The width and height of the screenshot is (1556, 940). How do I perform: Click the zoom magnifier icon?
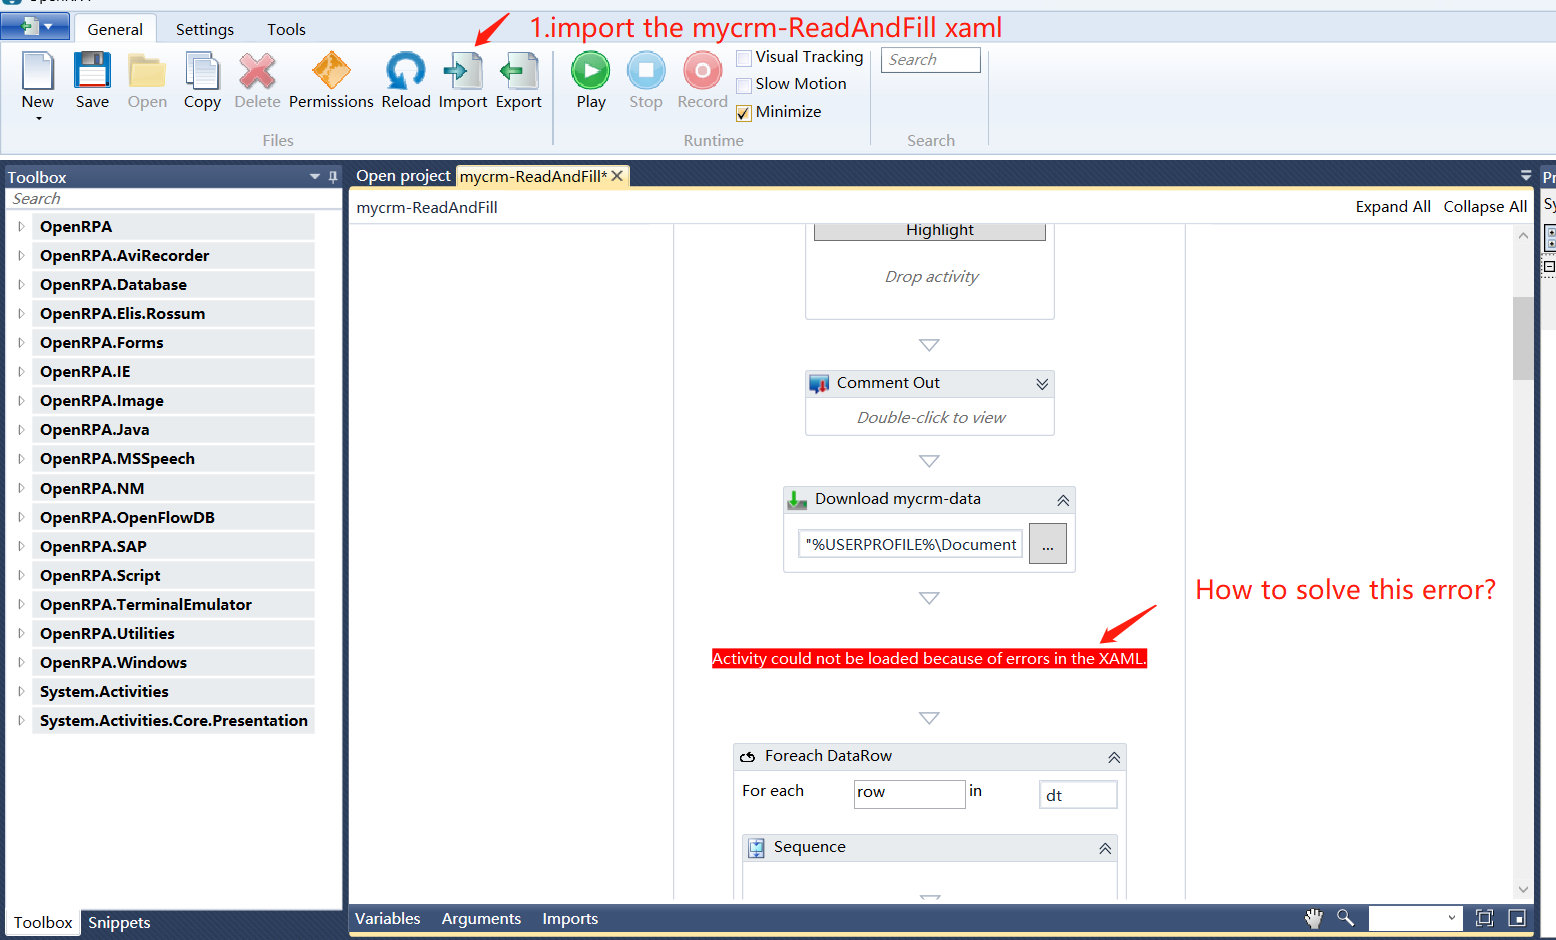coord(1346,918)
